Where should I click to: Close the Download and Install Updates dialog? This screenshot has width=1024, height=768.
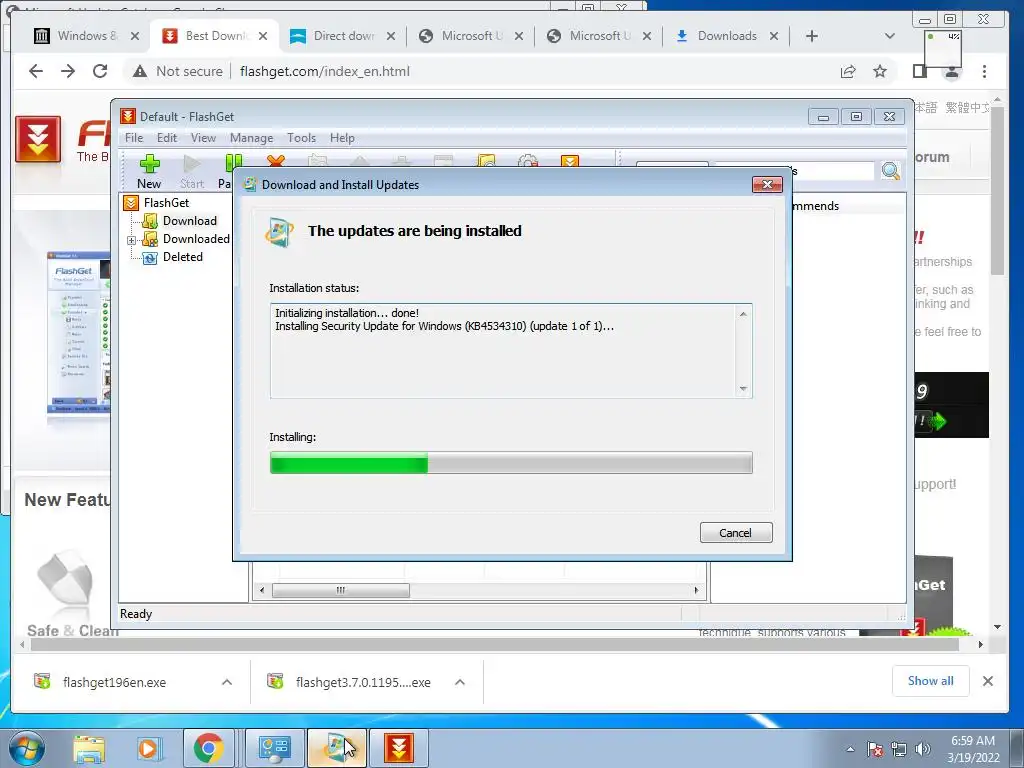[x=767, y=185]
